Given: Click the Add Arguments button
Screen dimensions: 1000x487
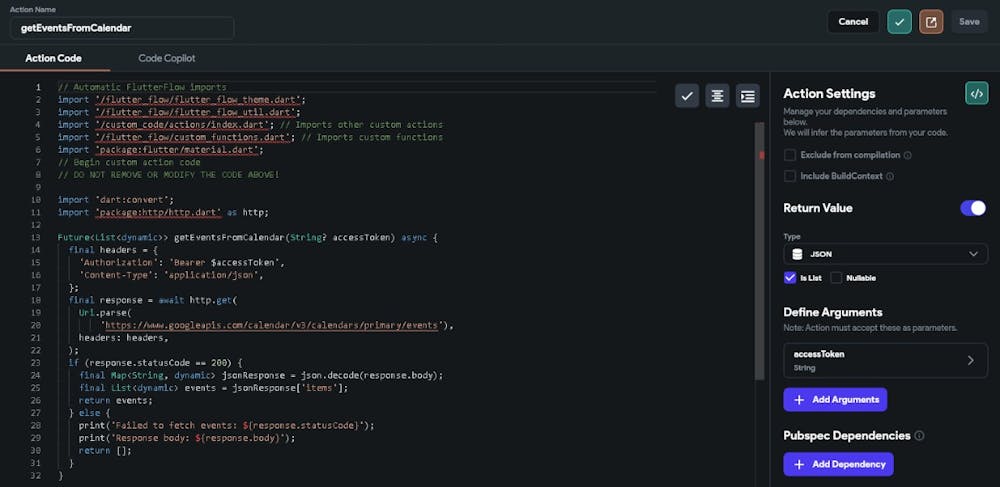Looking at the screenshot, I should pyautogui.click(x=835, y=400).
